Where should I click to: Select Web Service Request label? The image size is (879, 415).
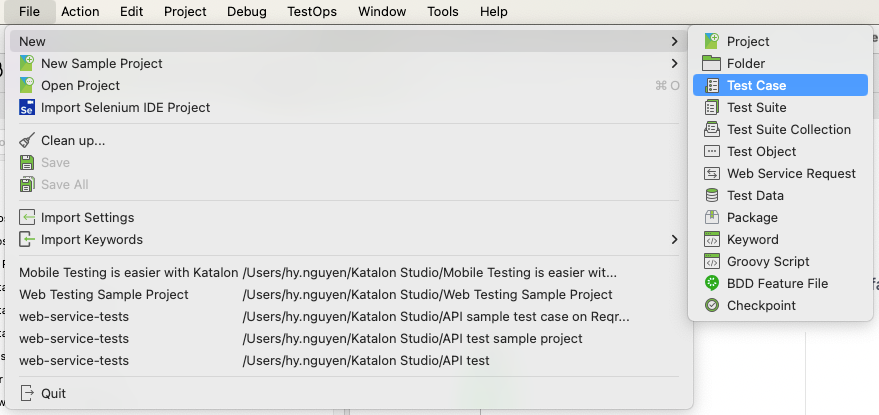pos(792,173)
